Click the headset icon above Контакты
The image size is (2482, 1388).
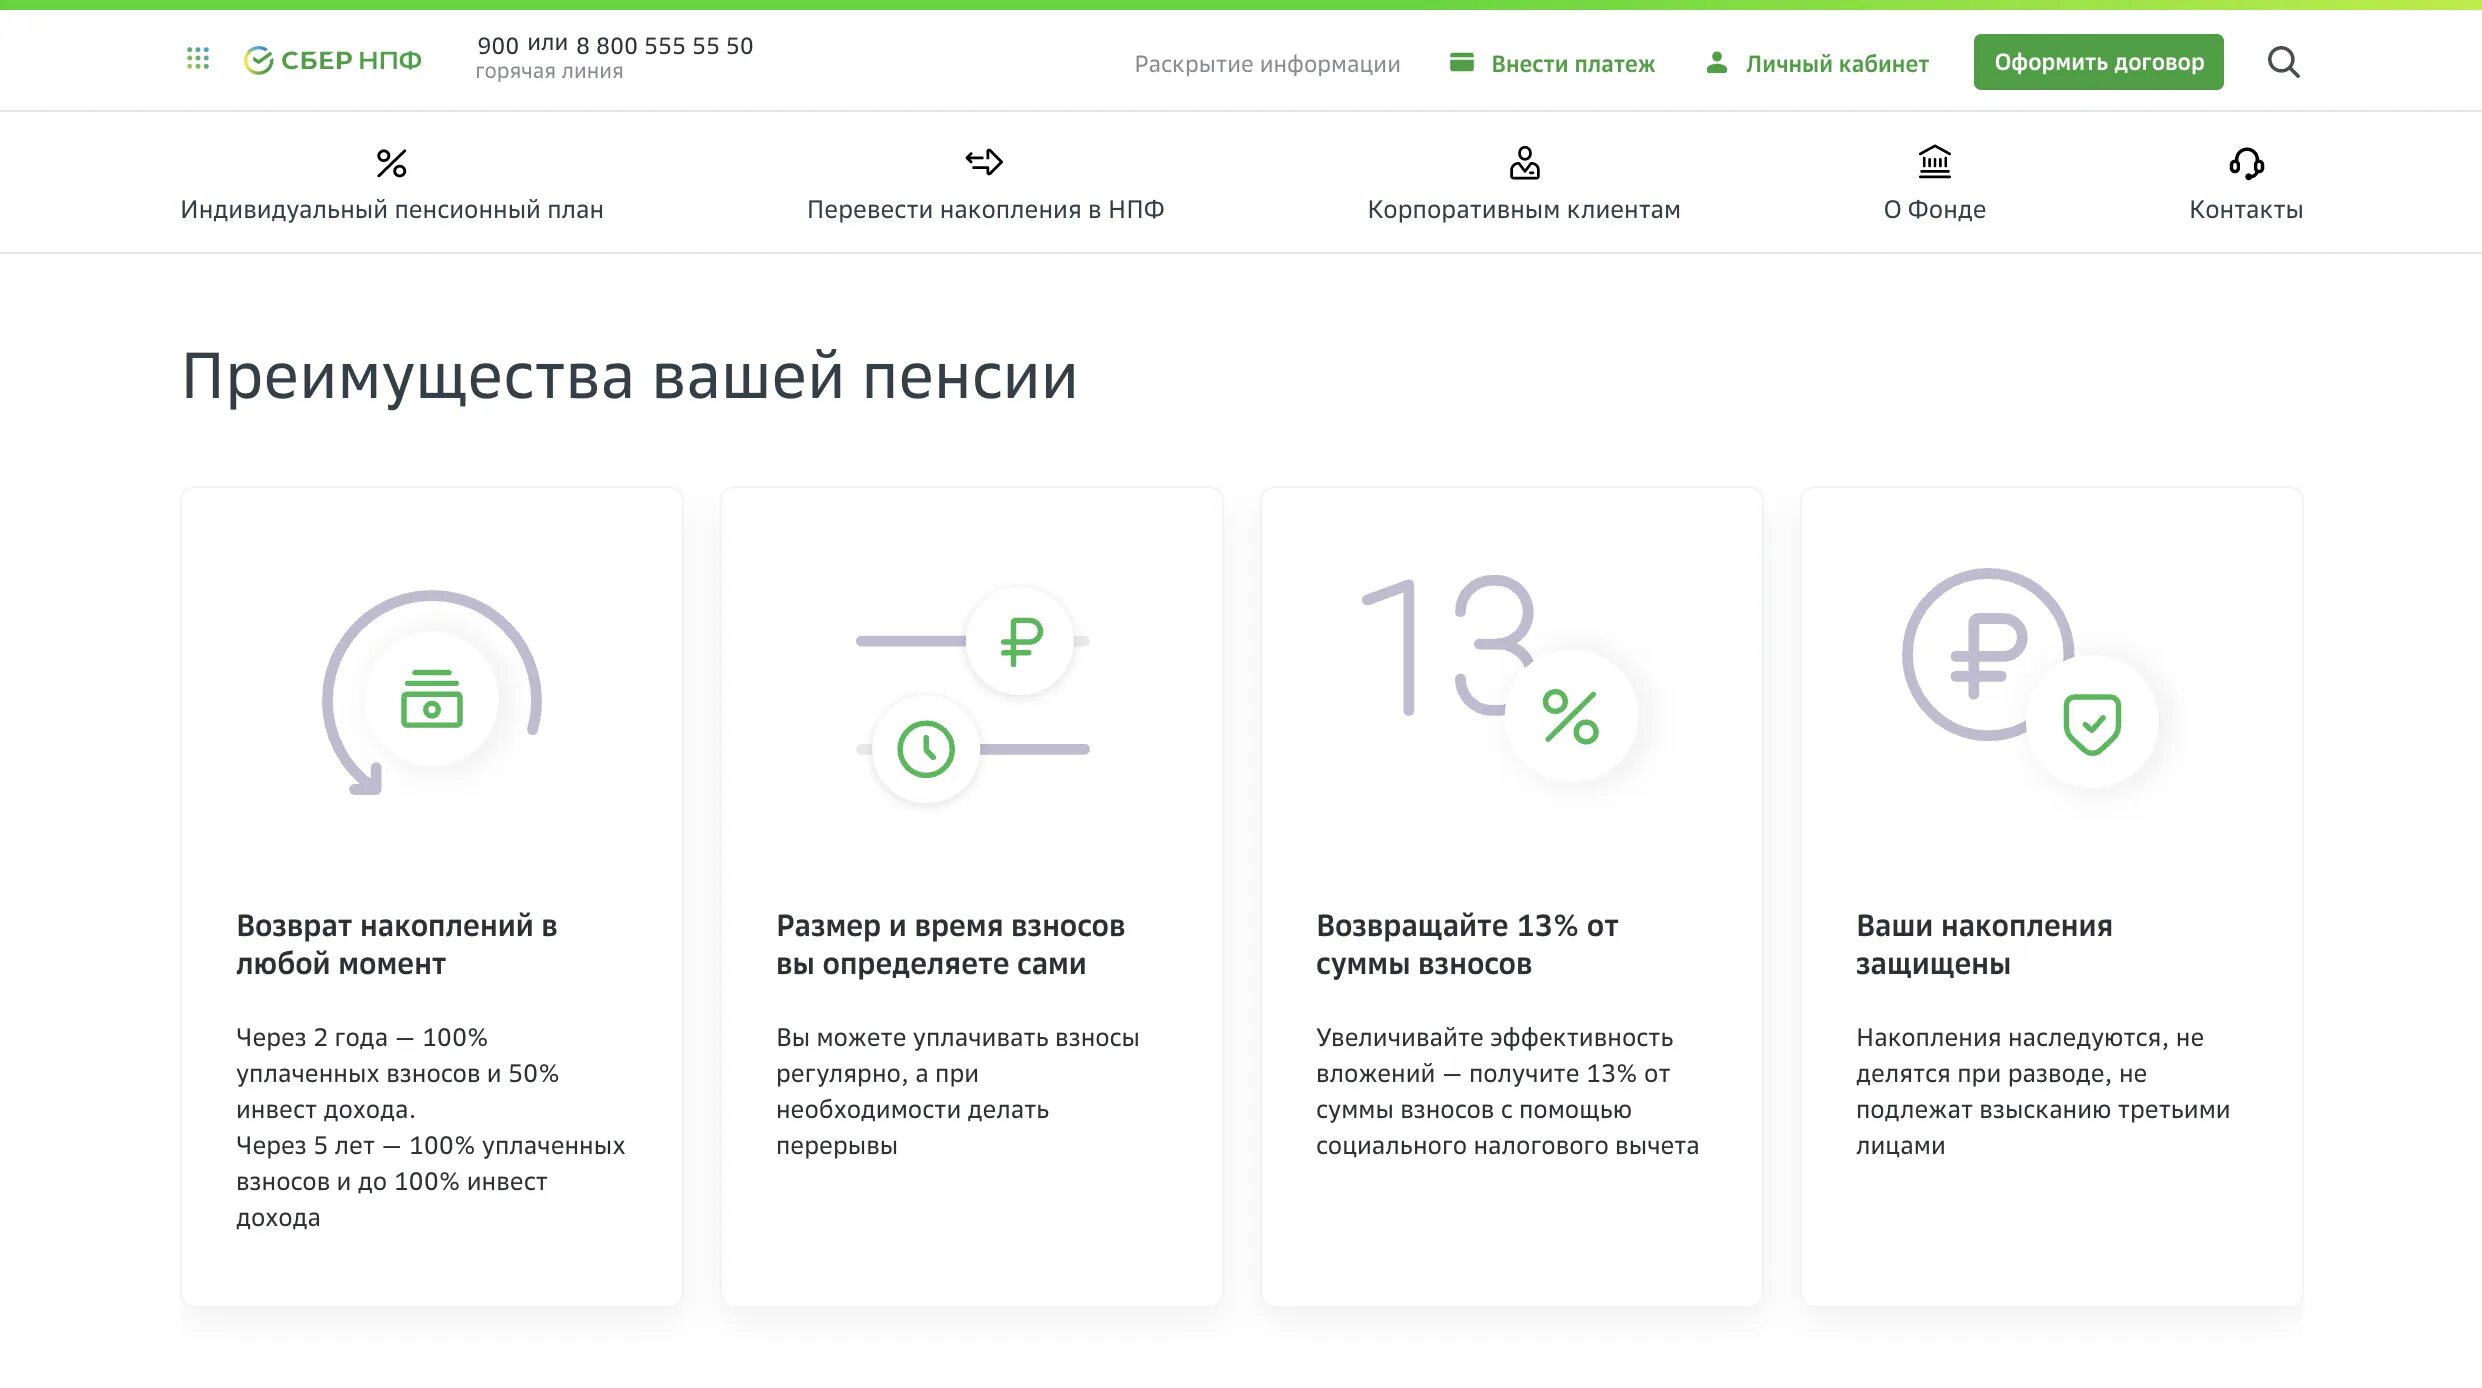point(2246,163)
